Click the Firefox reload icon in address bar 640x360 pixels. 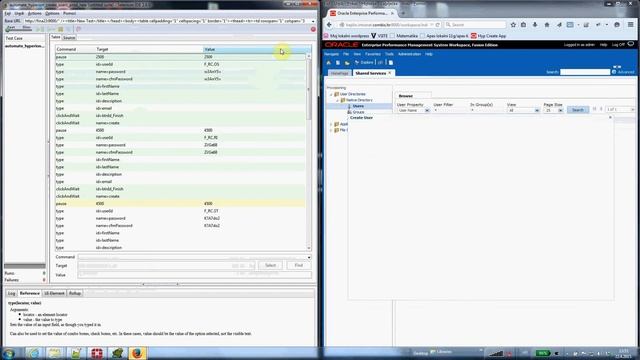pos(438,25)
